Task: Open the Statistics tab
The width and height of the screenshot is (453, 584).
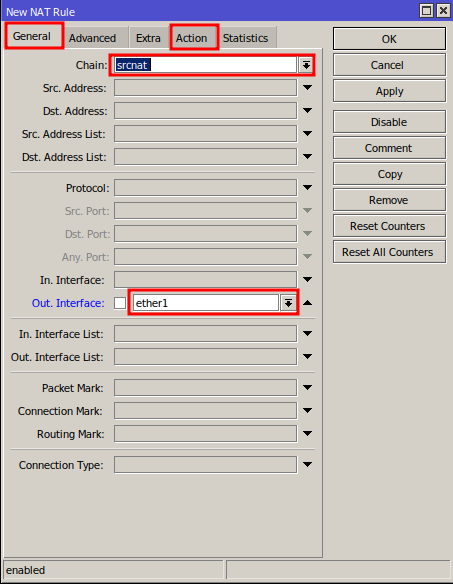Action: (x=245, y=38)
